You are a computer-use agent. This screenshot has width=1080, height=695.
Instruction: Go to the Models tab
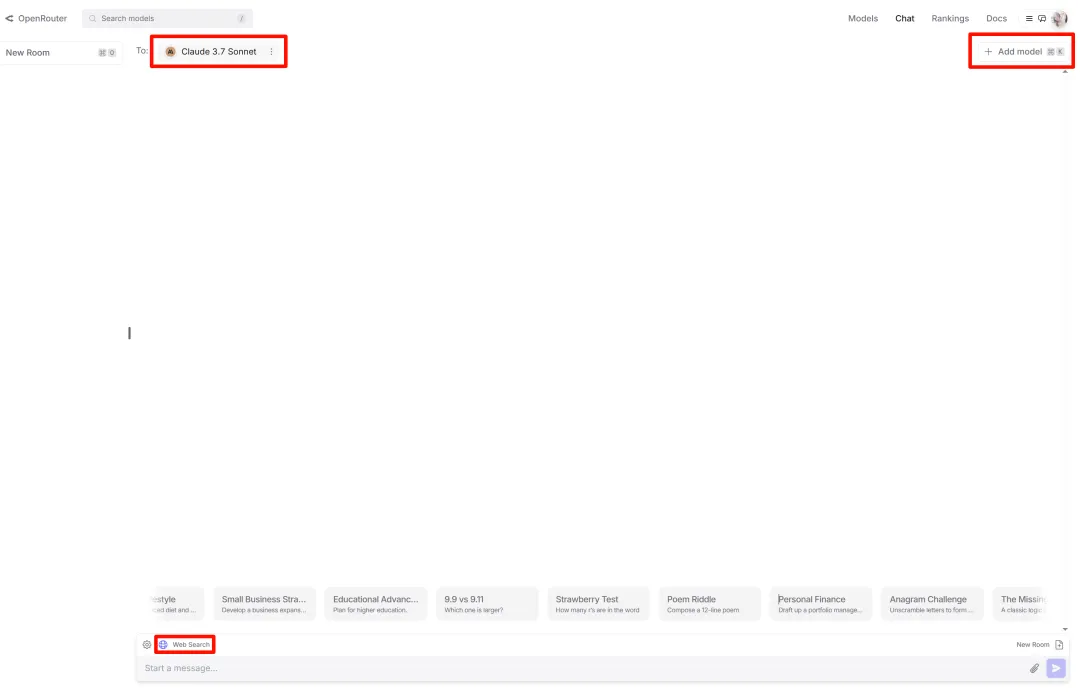pos(862,18)
